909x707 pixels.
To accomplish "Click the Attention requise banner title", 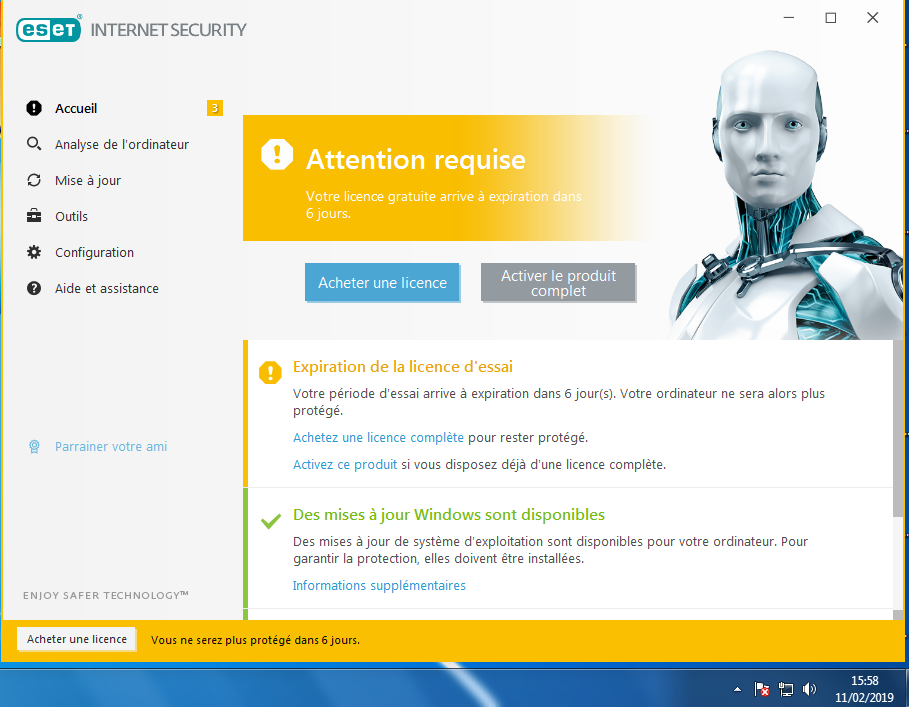I will coord(416,159).
